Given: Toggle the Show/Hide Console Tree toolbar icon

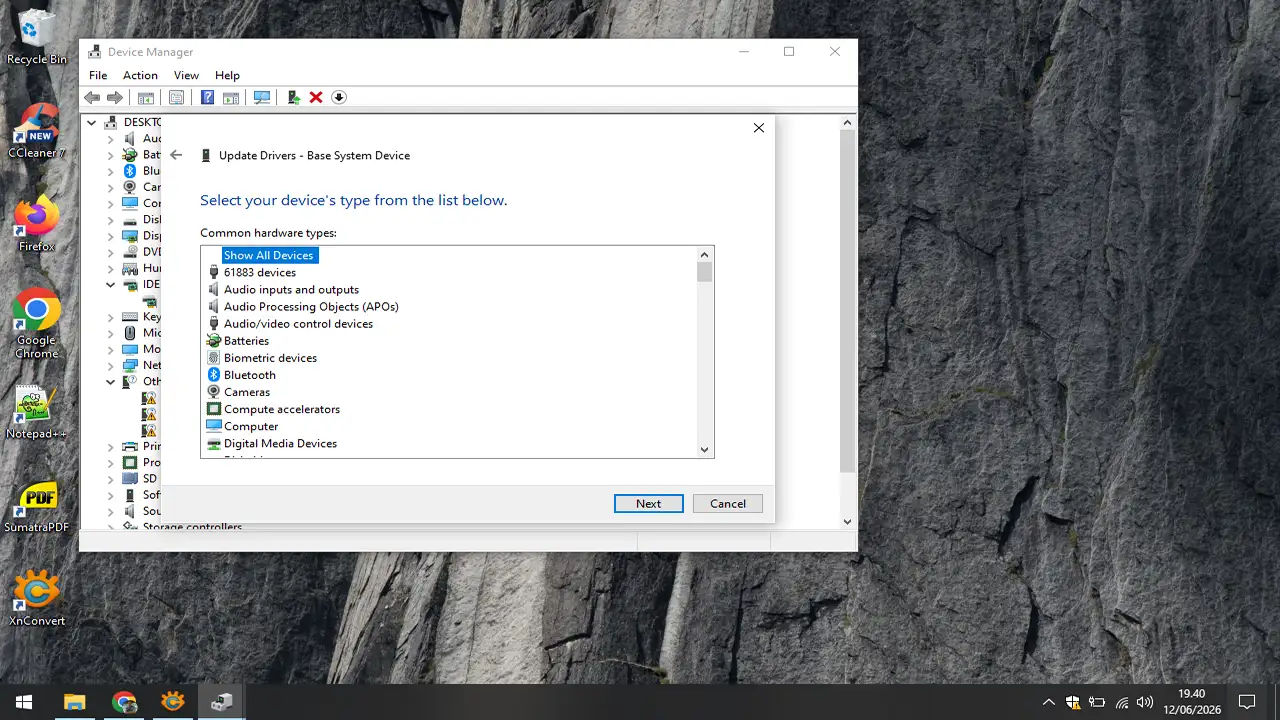Looking at the screenshot, I should (x=146, y=97).
